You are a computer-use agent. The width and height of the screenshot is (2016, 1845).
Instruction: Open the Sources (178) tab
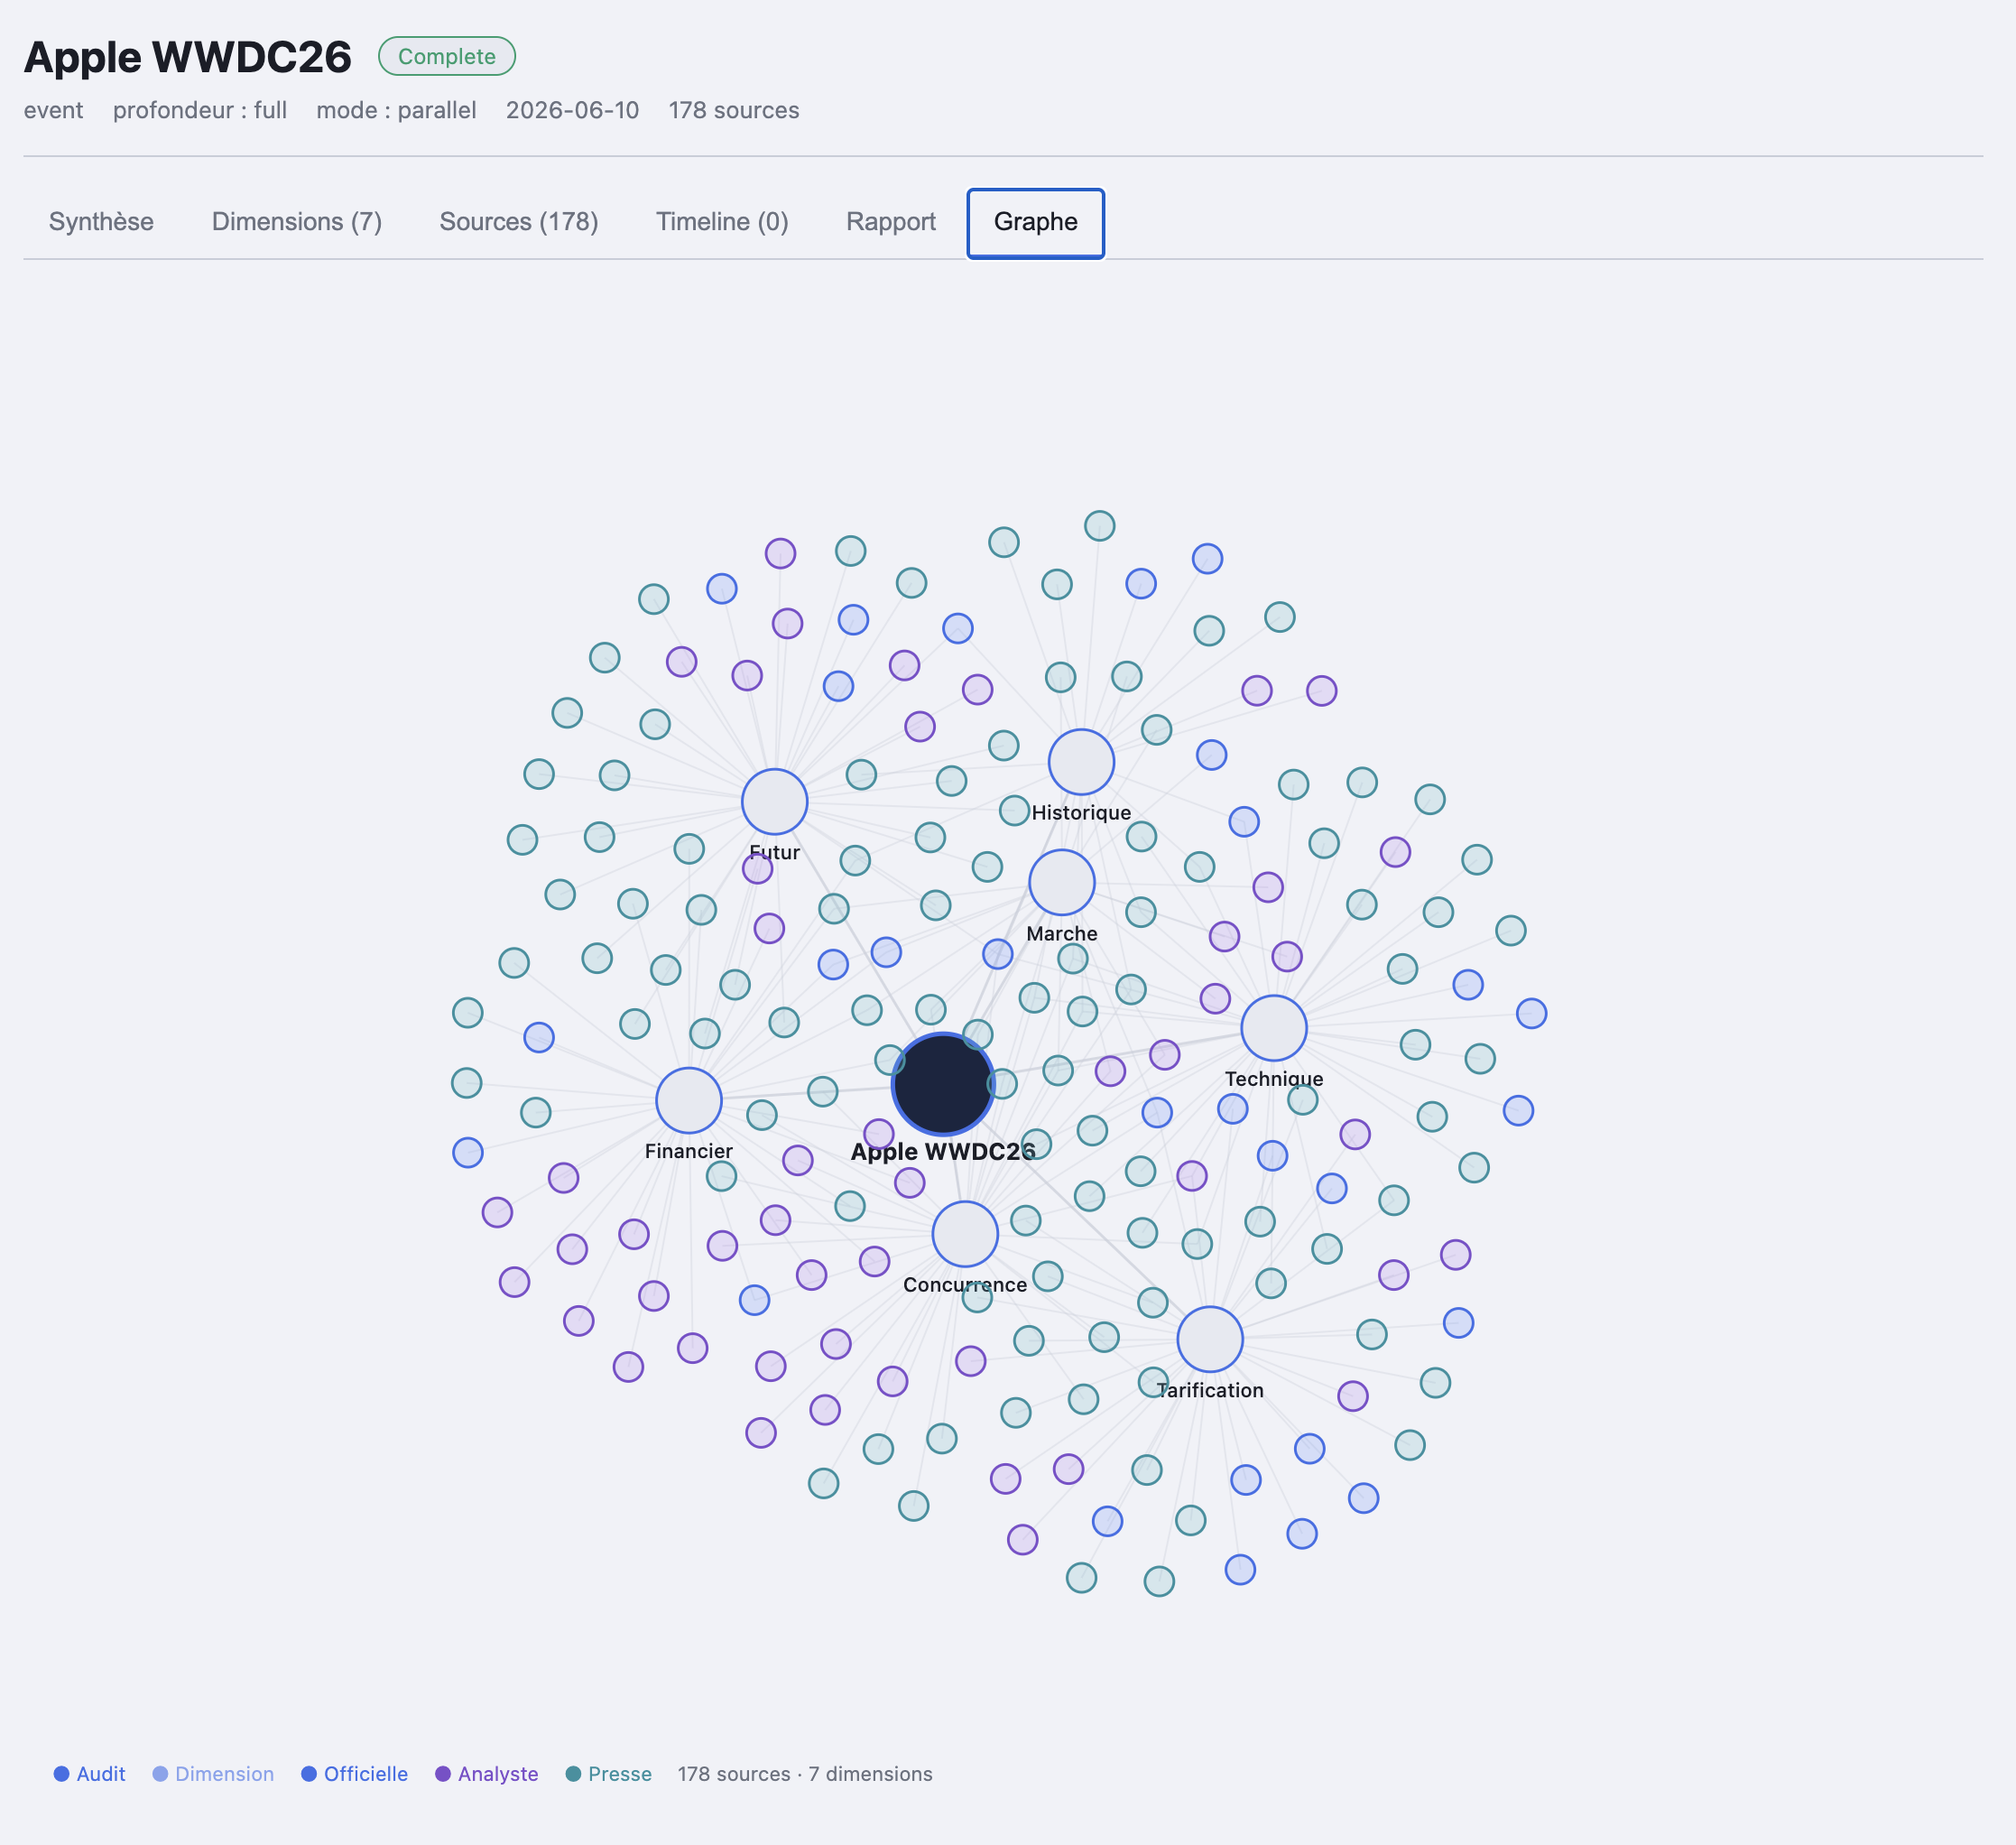[519, 222]
